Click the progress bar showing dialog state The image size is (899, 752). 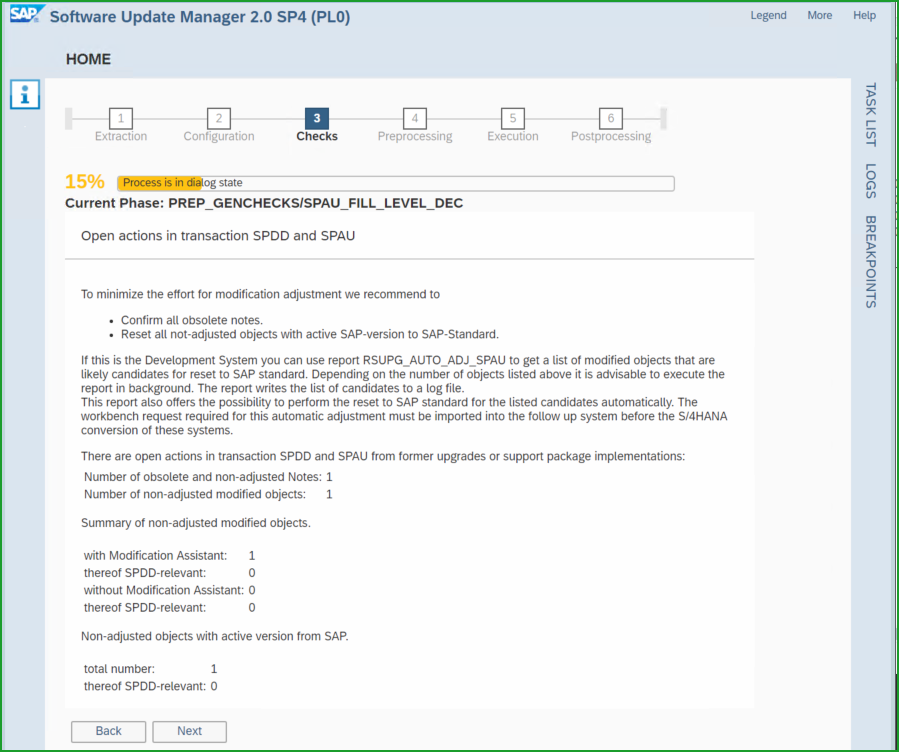click(x=396, y=183)
